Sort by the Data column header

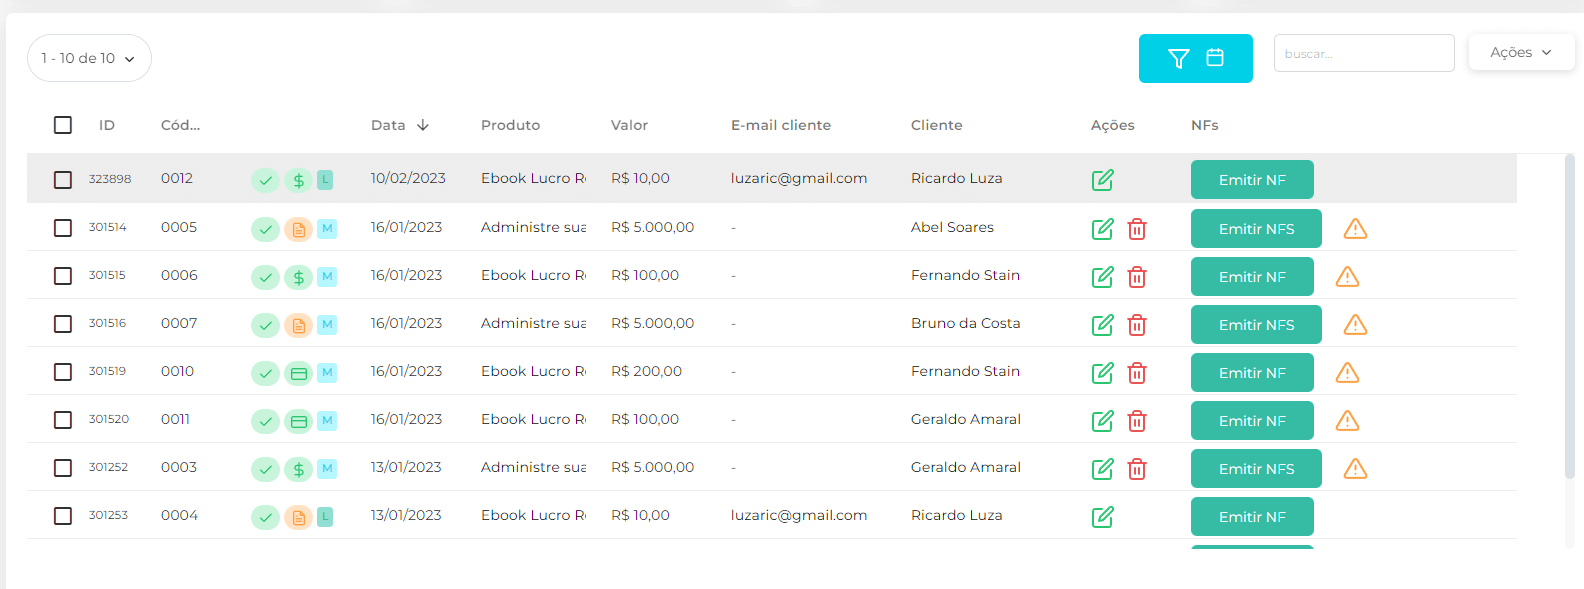(400, 125)
